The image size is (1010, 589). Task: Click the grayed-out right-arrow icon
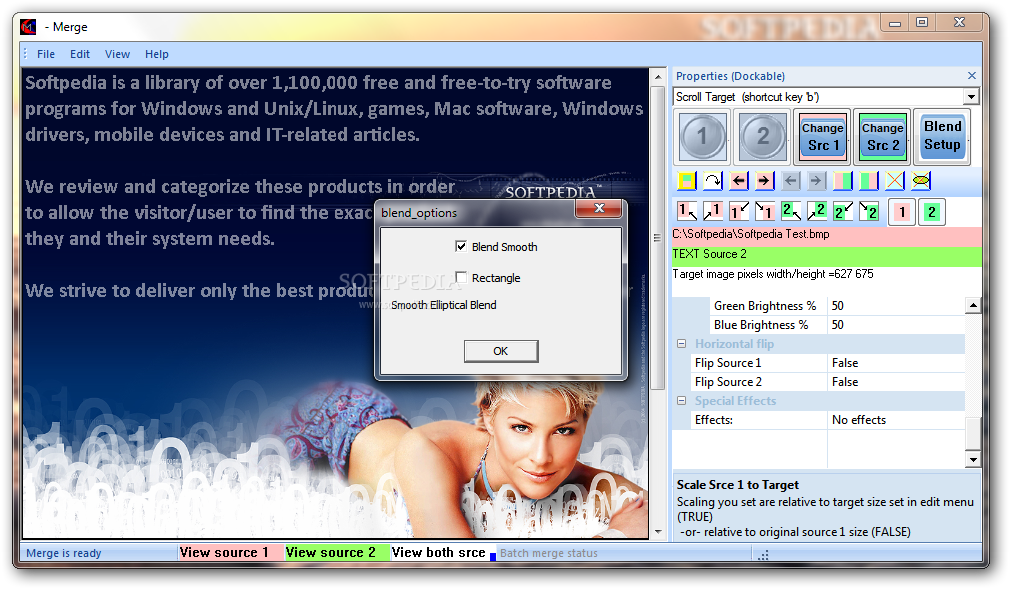[x=817, y=181]
